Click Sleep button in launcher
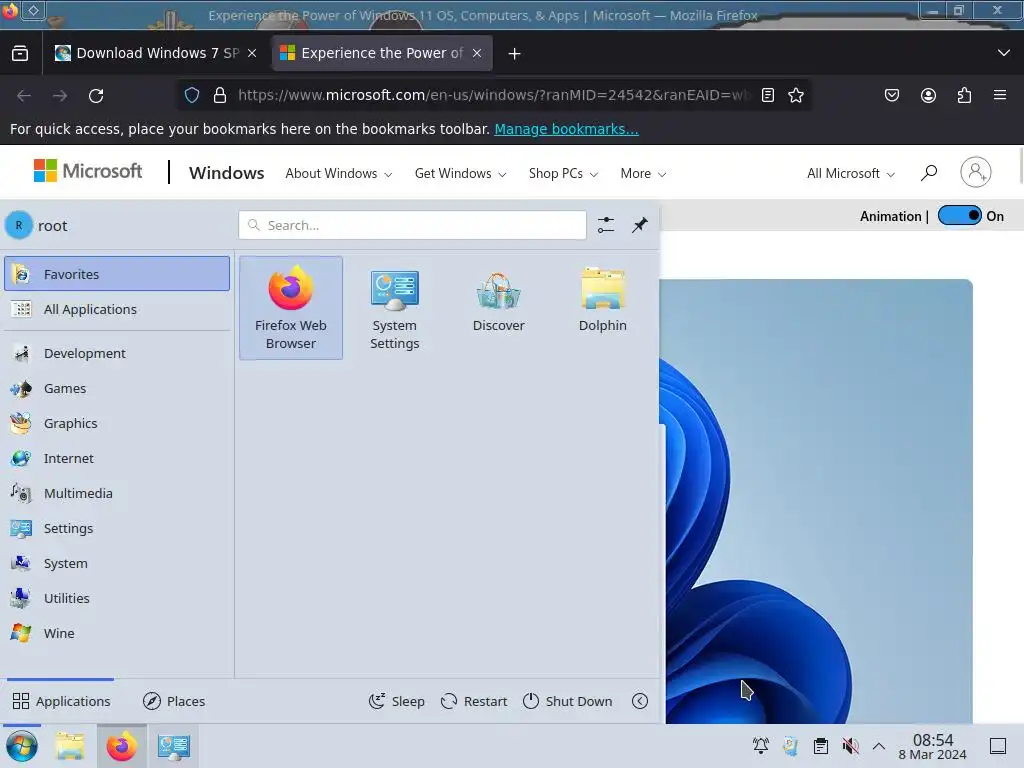This screenshot has width=1024, height=768. click(x=396, y=701)
